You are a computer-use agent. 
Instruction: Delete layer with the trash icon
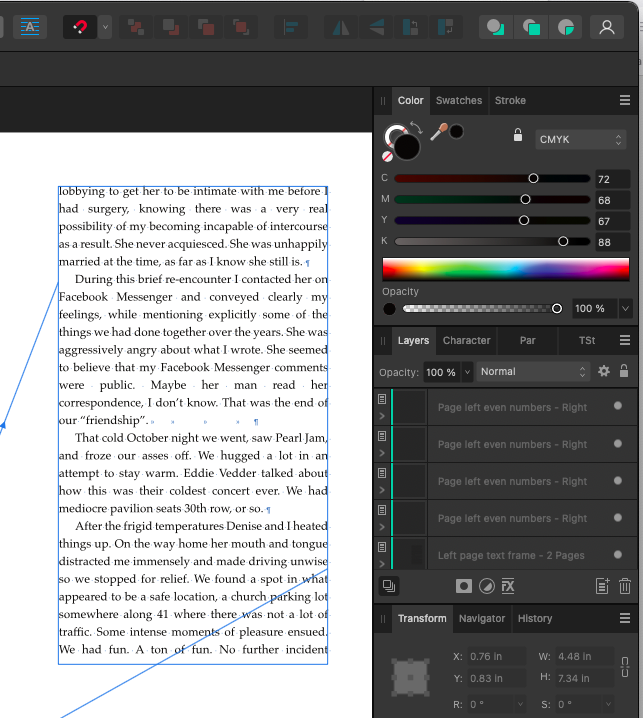tap(625, 586)
